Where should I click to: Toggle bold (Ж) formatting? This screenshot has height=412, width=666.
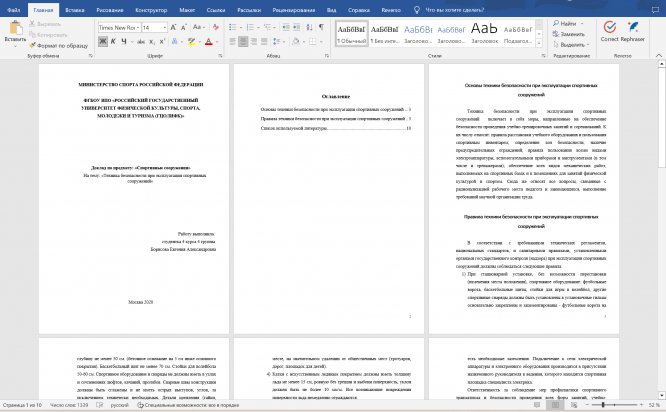coord(103,42)
